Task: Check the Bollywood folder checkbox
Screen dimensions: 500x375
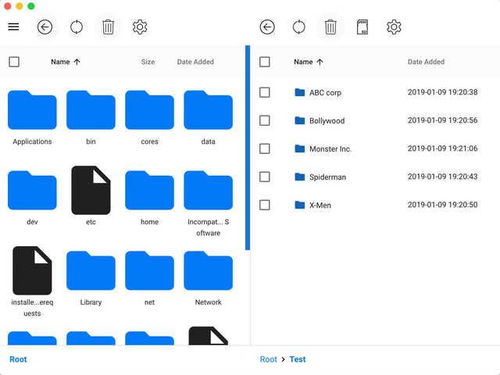Action: pos(265,120)
